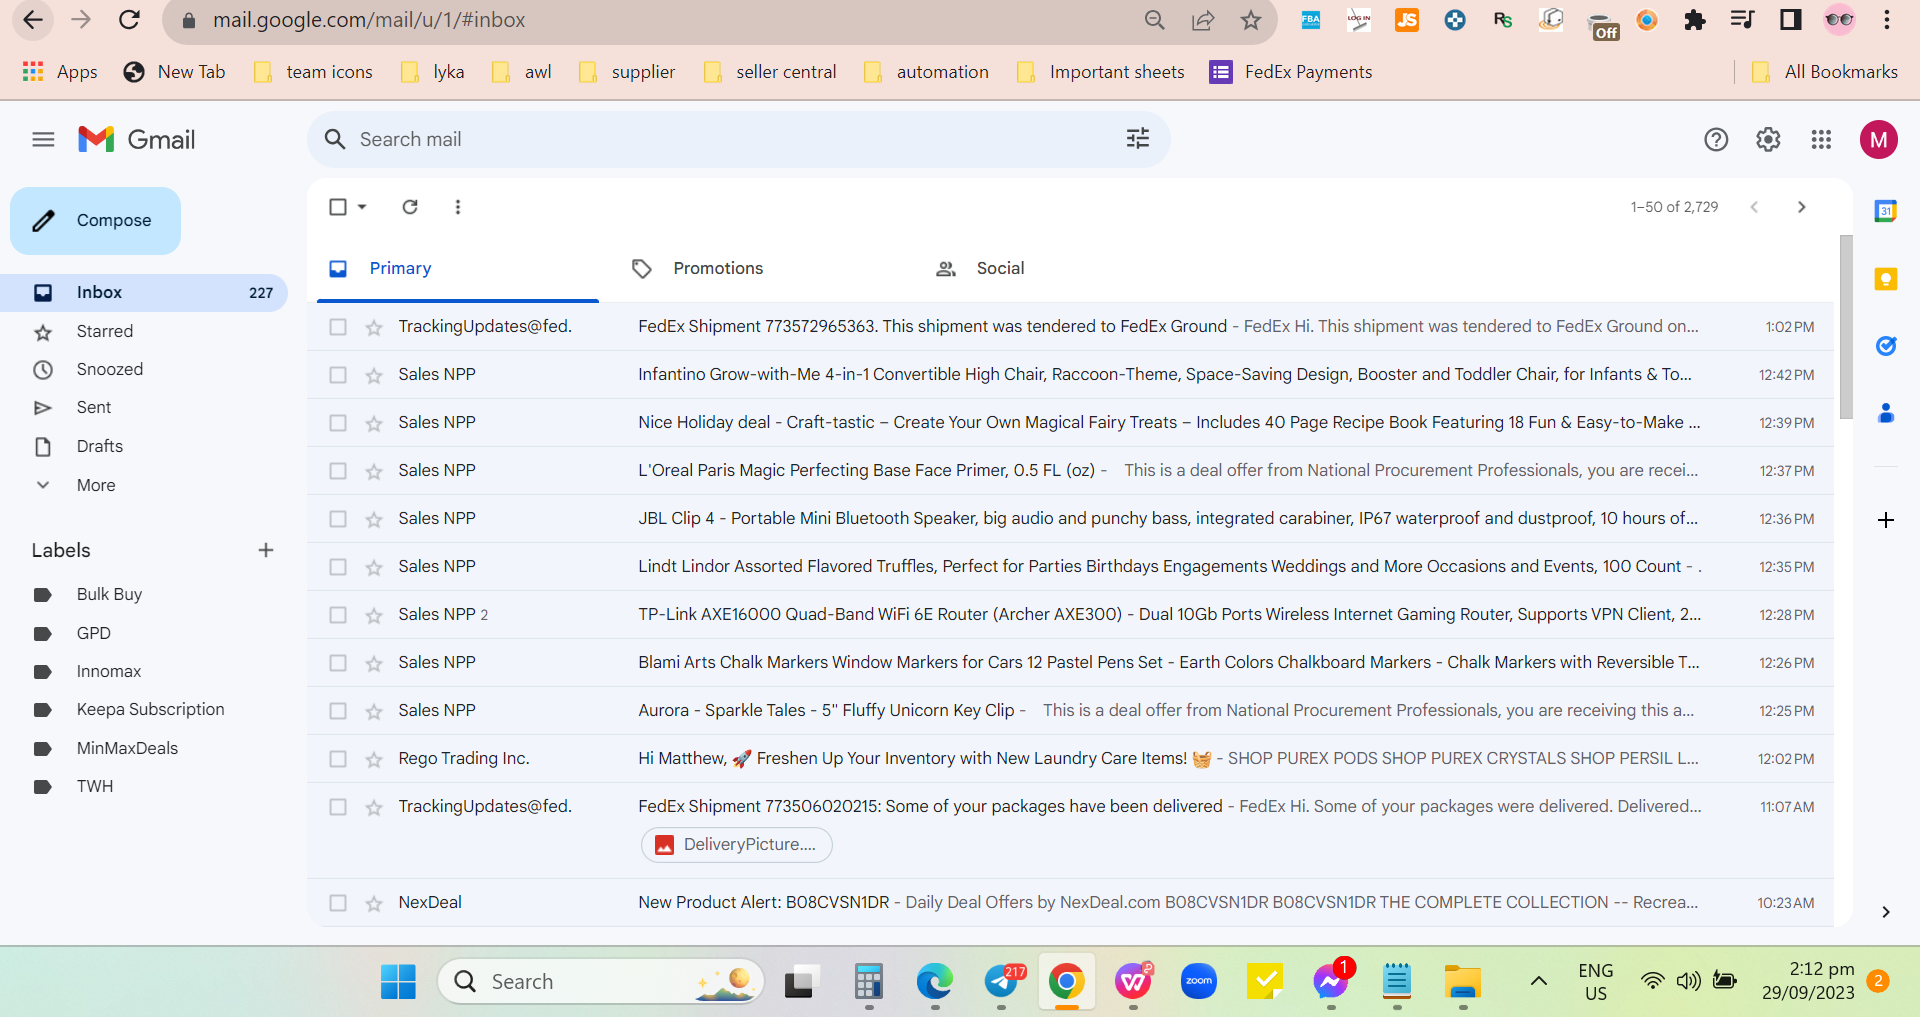Image resolution: width=1920 pixels, height=1017 pixels.
Task: Open Google Calendar side panel icon
Action: [1886, 211]
